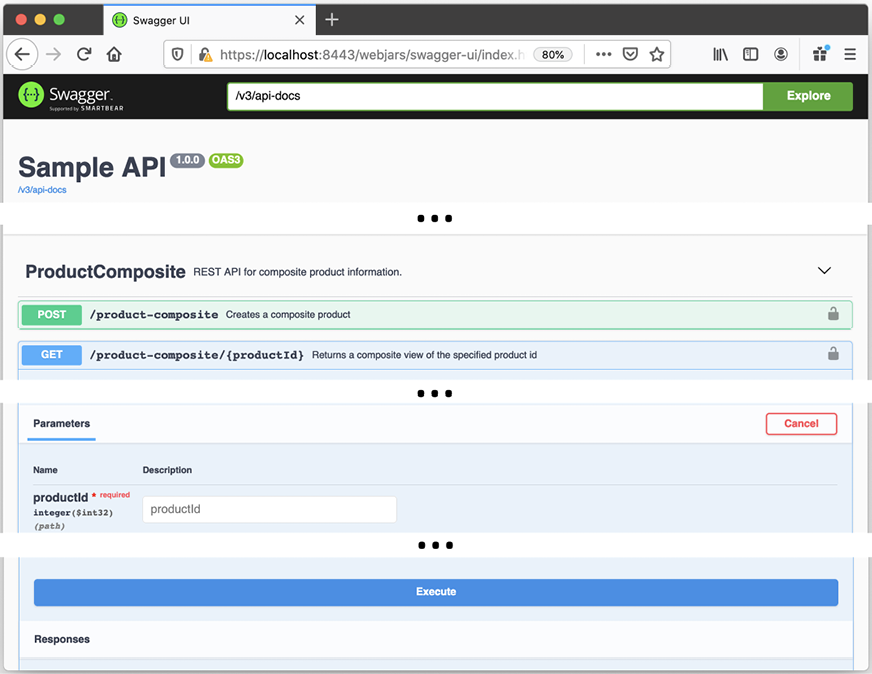Click the blue Execute button
The width and height of the screenshot is (872, 674).
pos(436,592)
